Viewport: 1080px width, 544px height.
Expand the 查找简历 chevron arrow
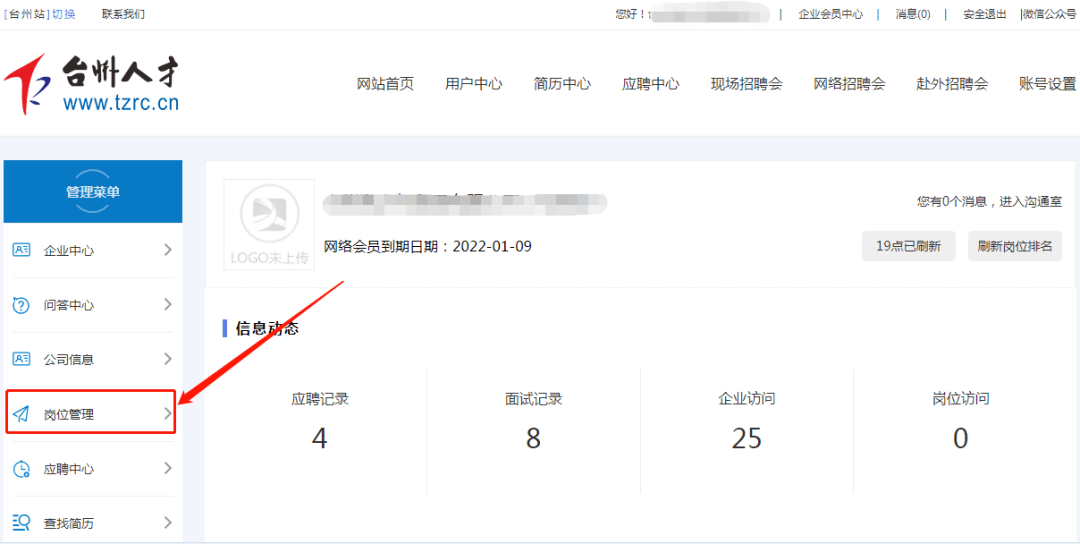click(167, 523)
